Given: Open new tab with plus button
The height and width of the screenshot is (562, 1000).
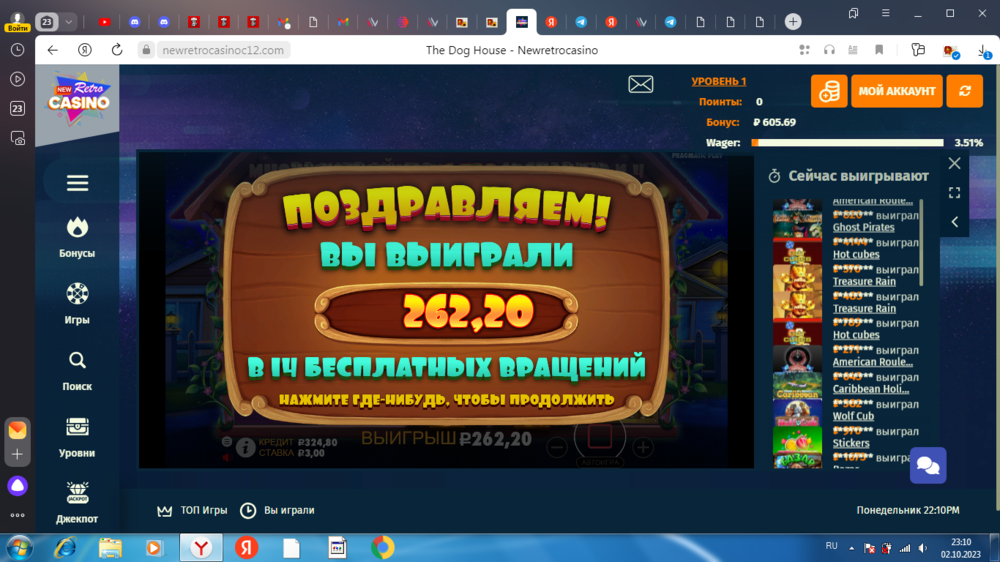Looking at the screenshot, I should 793,22.
